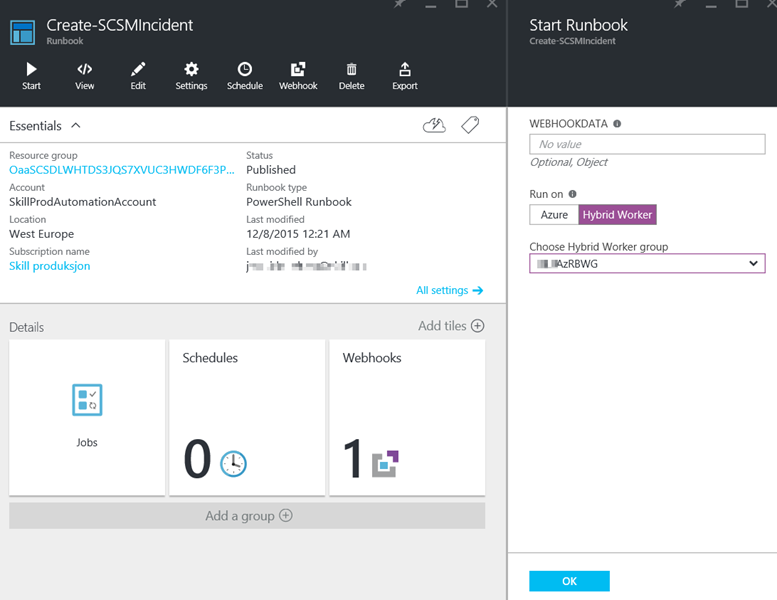777x600 pixels.
Task: Click the WEBHOOKDATA input field
Action: click(647, 144)
